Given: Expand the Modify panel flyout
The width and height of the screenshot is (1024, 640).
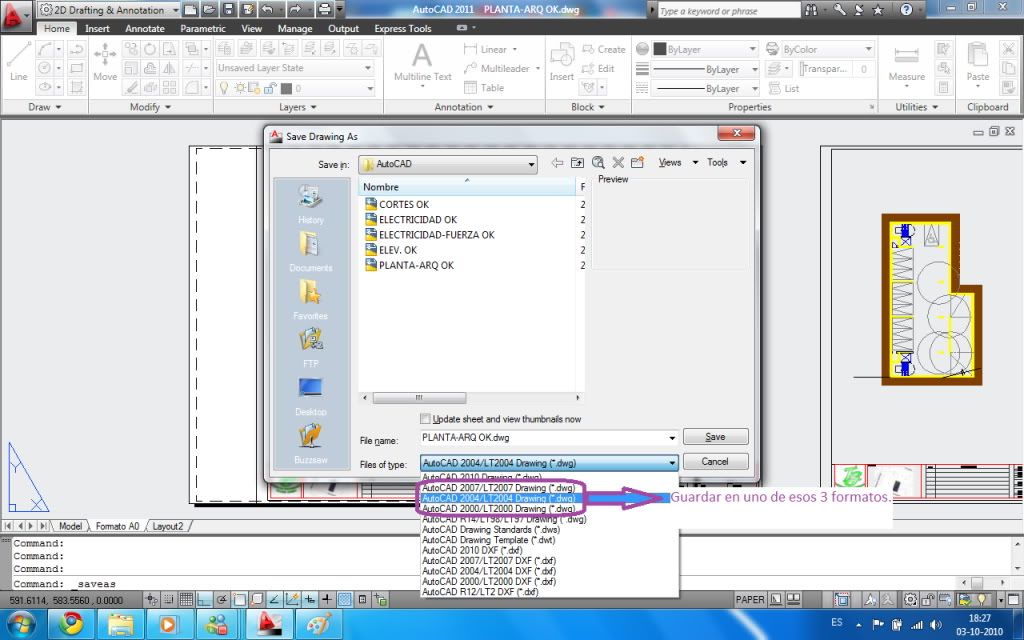Looking at the screenshot, I should (x=150, y=107).
